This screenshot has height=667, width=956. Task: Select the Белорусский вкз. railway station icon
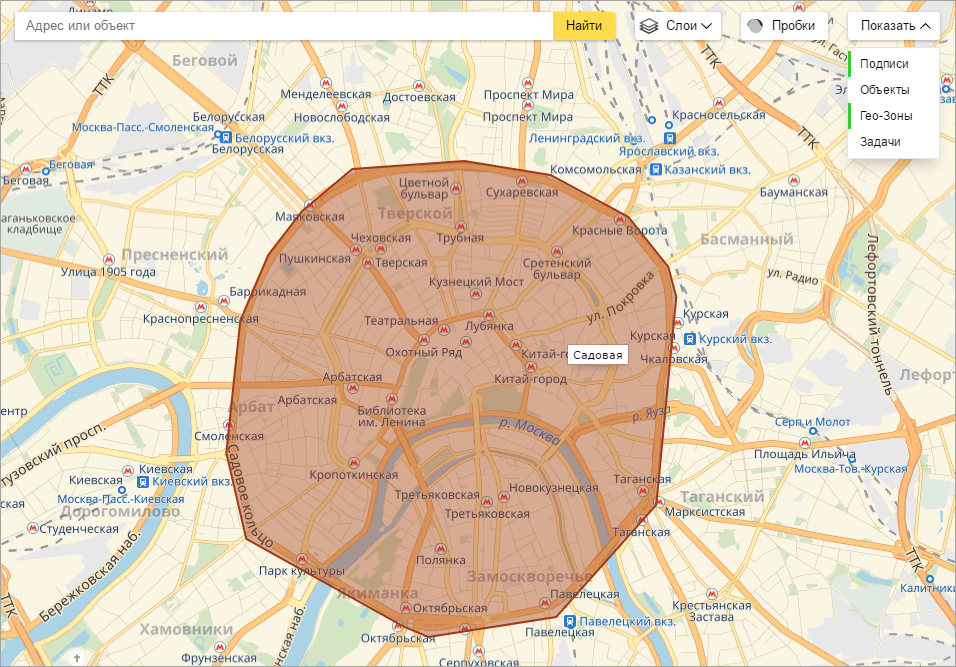[x=226, y=137]
